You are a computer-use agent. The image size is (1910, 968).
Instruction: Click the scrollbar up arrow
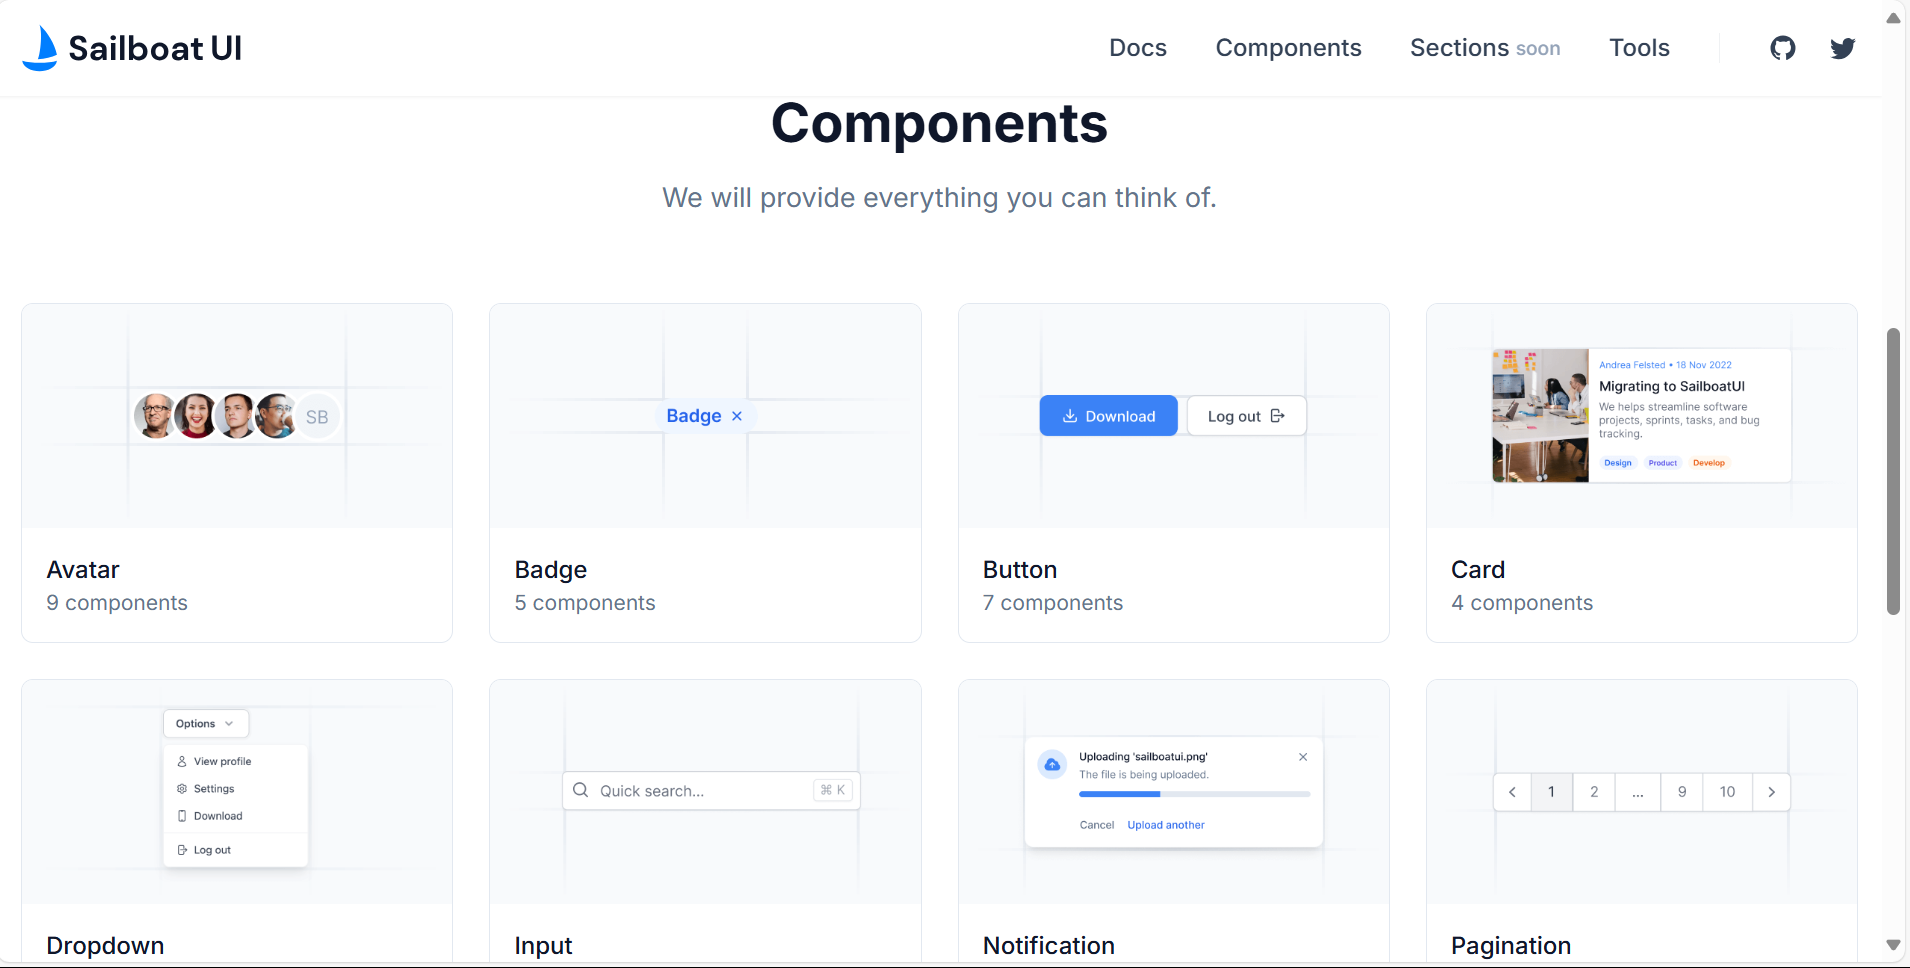tap(1893, 17)
